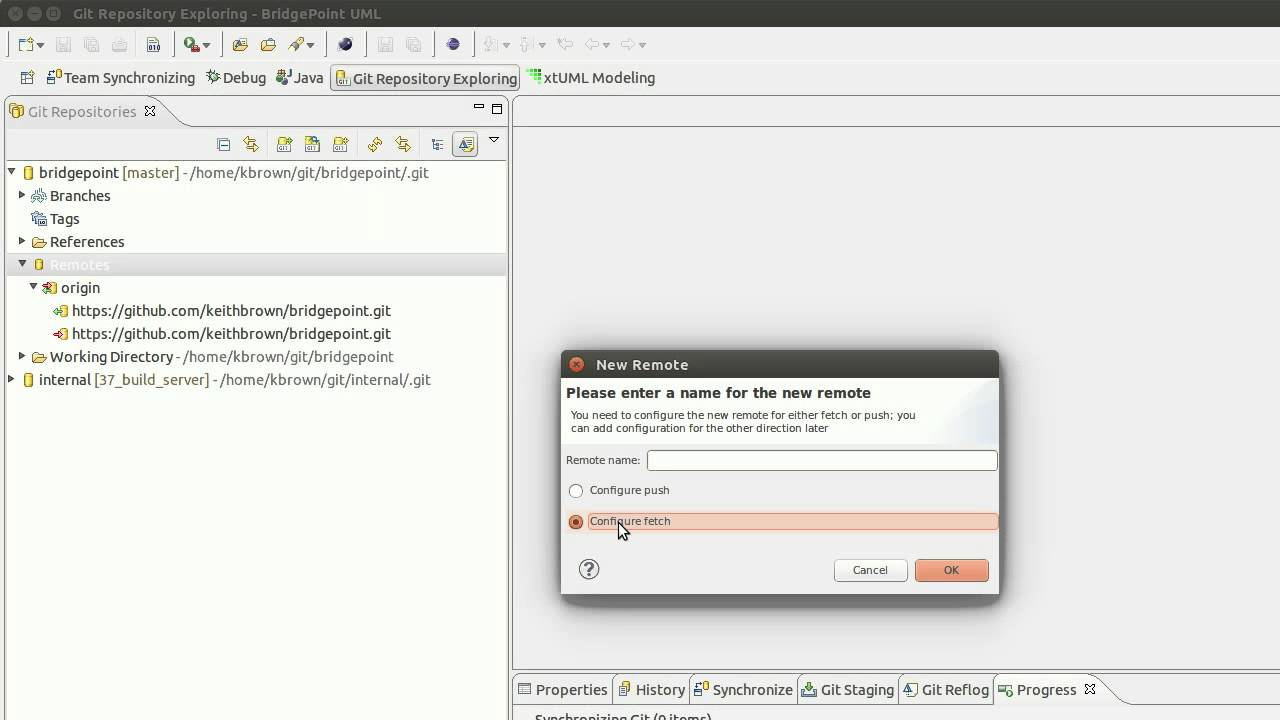Open the Synchronize tab
This screenshot has width=1280, height=720.
click(743, 690)
